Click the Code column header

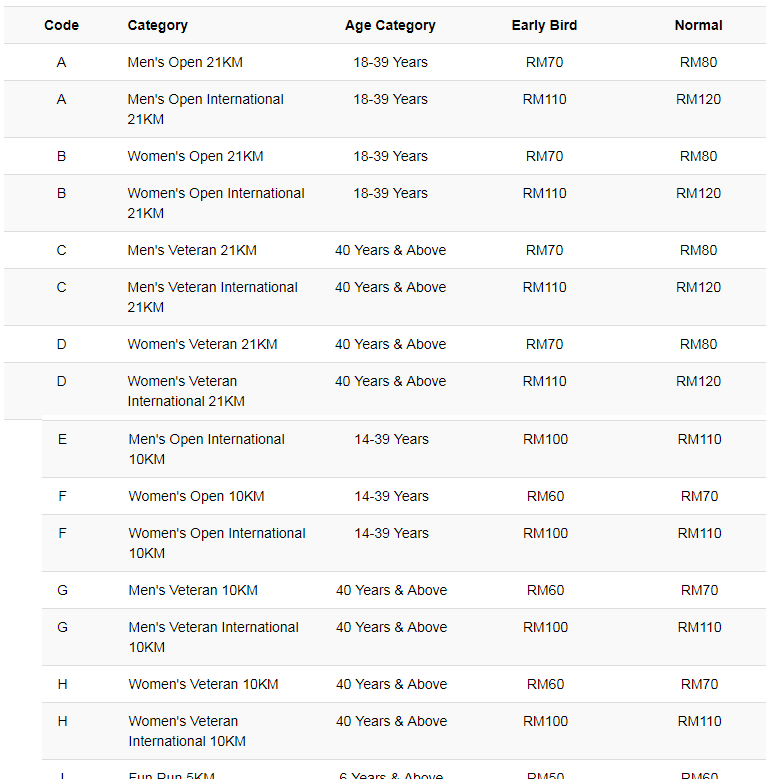click(61, 25)
